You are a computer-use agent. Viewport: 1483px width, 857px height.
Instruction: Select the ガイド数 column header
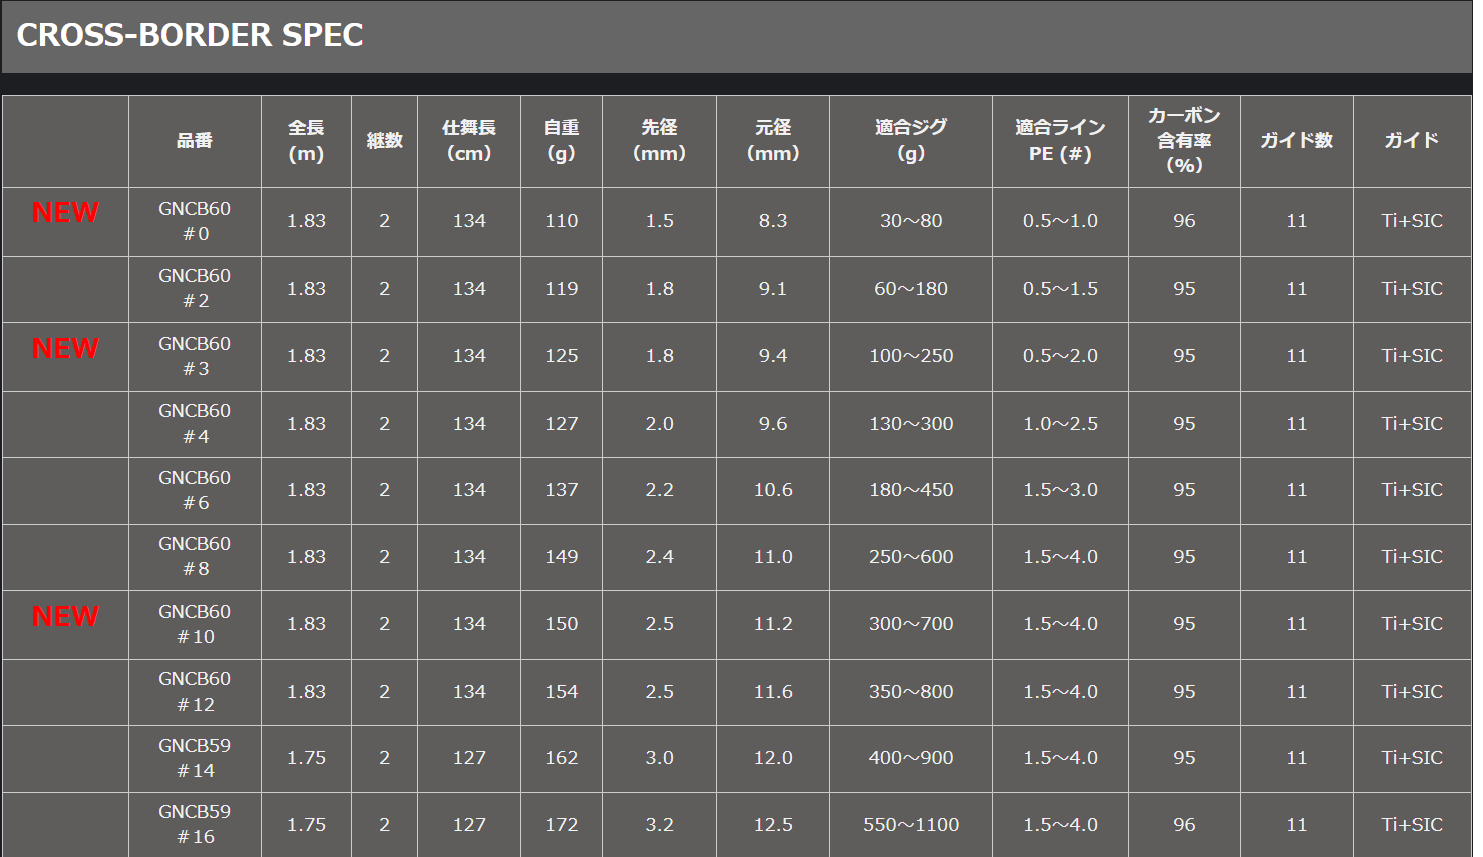[1297, 141]
